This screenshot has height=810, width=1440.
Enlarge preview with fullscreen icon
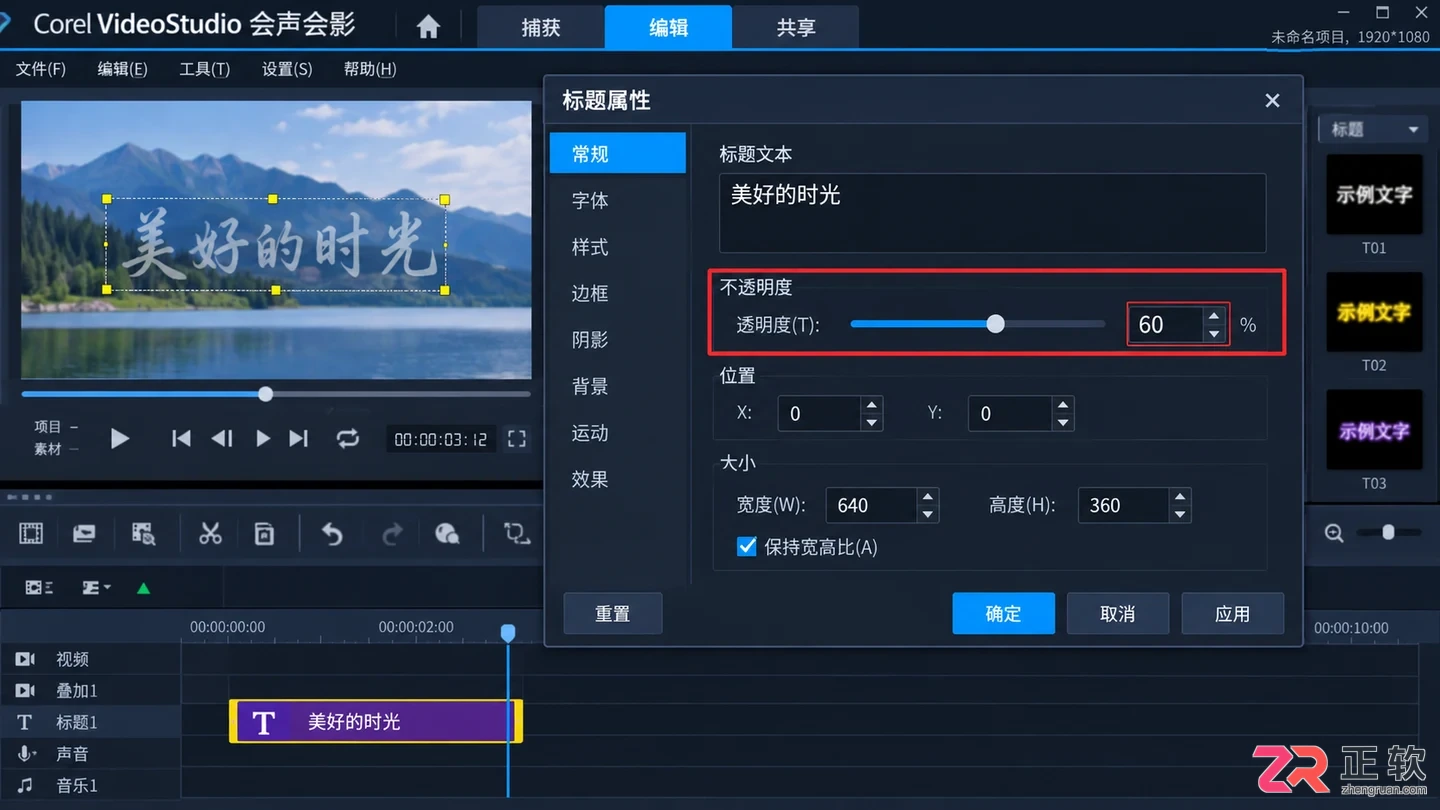(x=517, y=439)
